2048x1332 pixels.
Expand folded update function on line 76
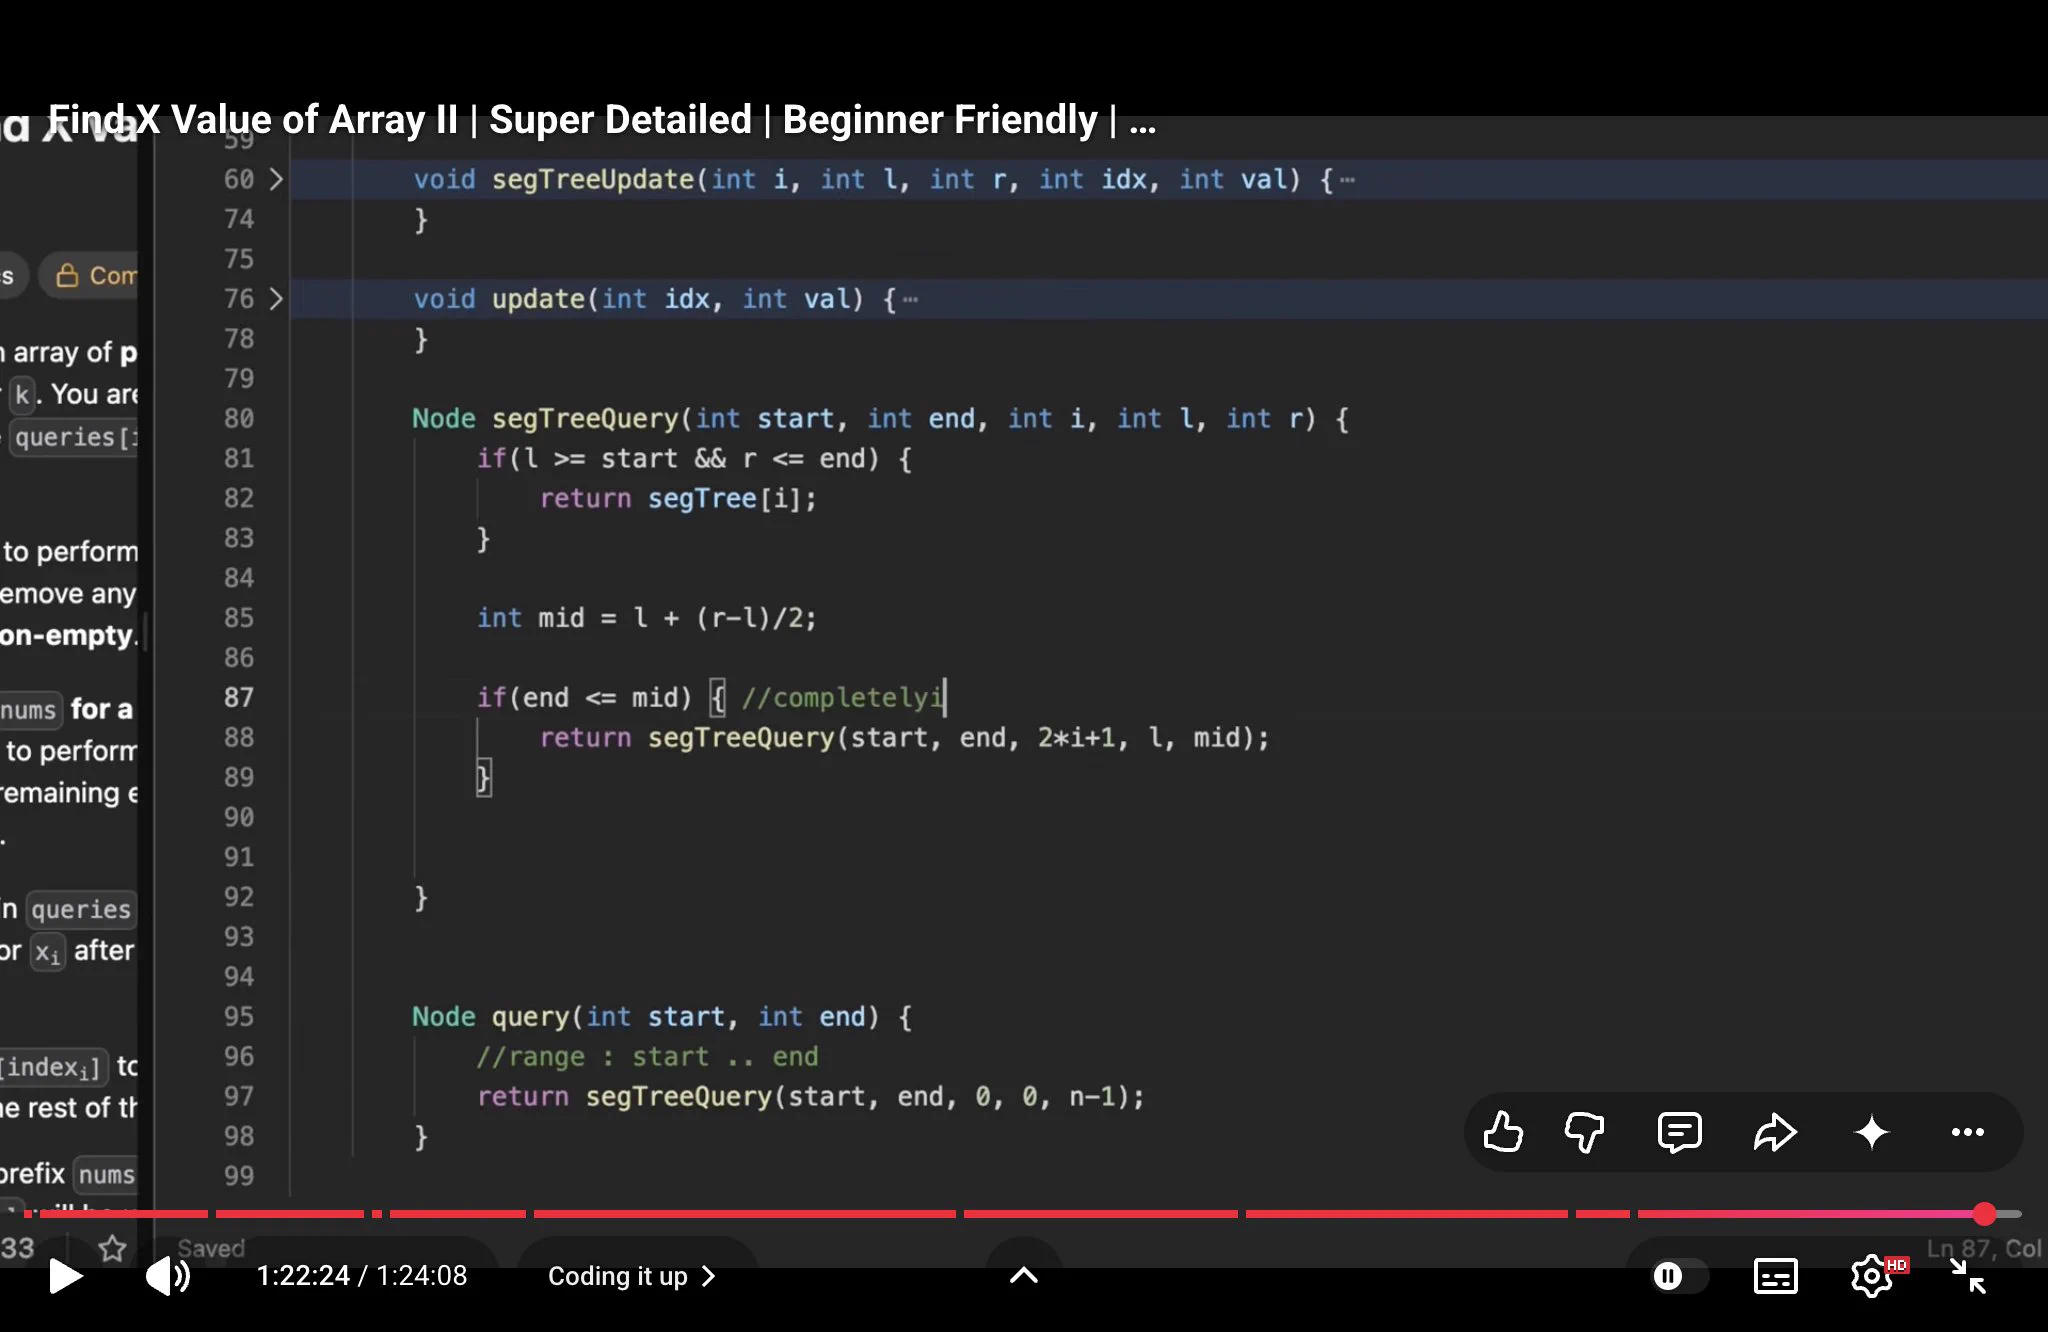pyautogui.click(x=277, y=299)
